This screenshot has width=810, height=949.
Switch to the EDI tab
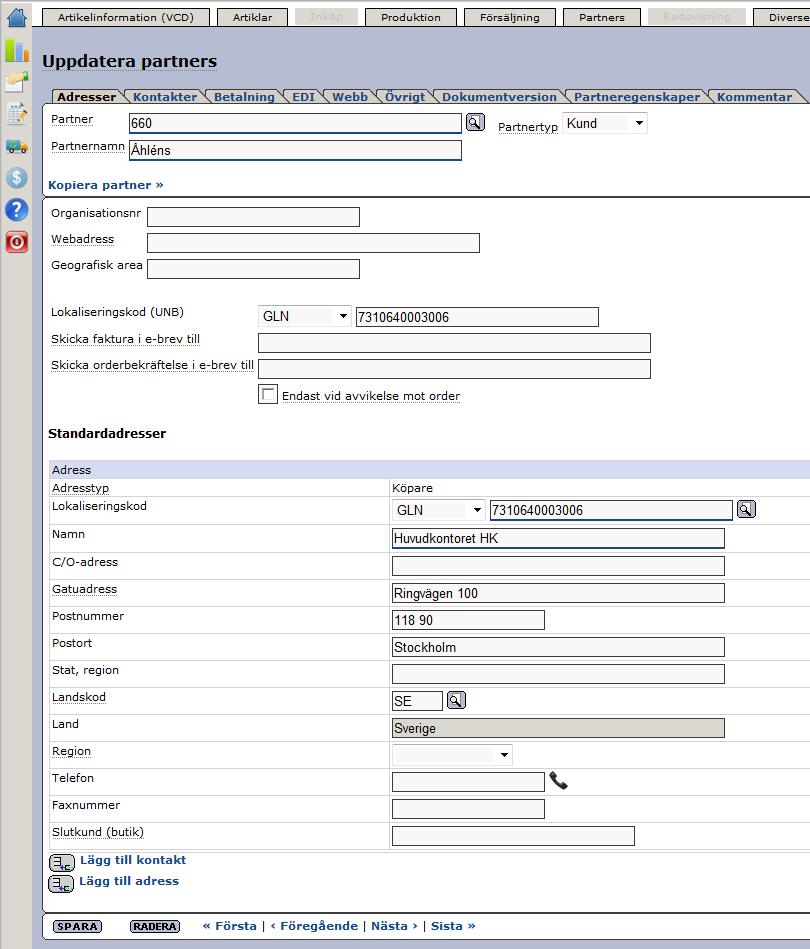pyautogui.click(x=303, y=97)
